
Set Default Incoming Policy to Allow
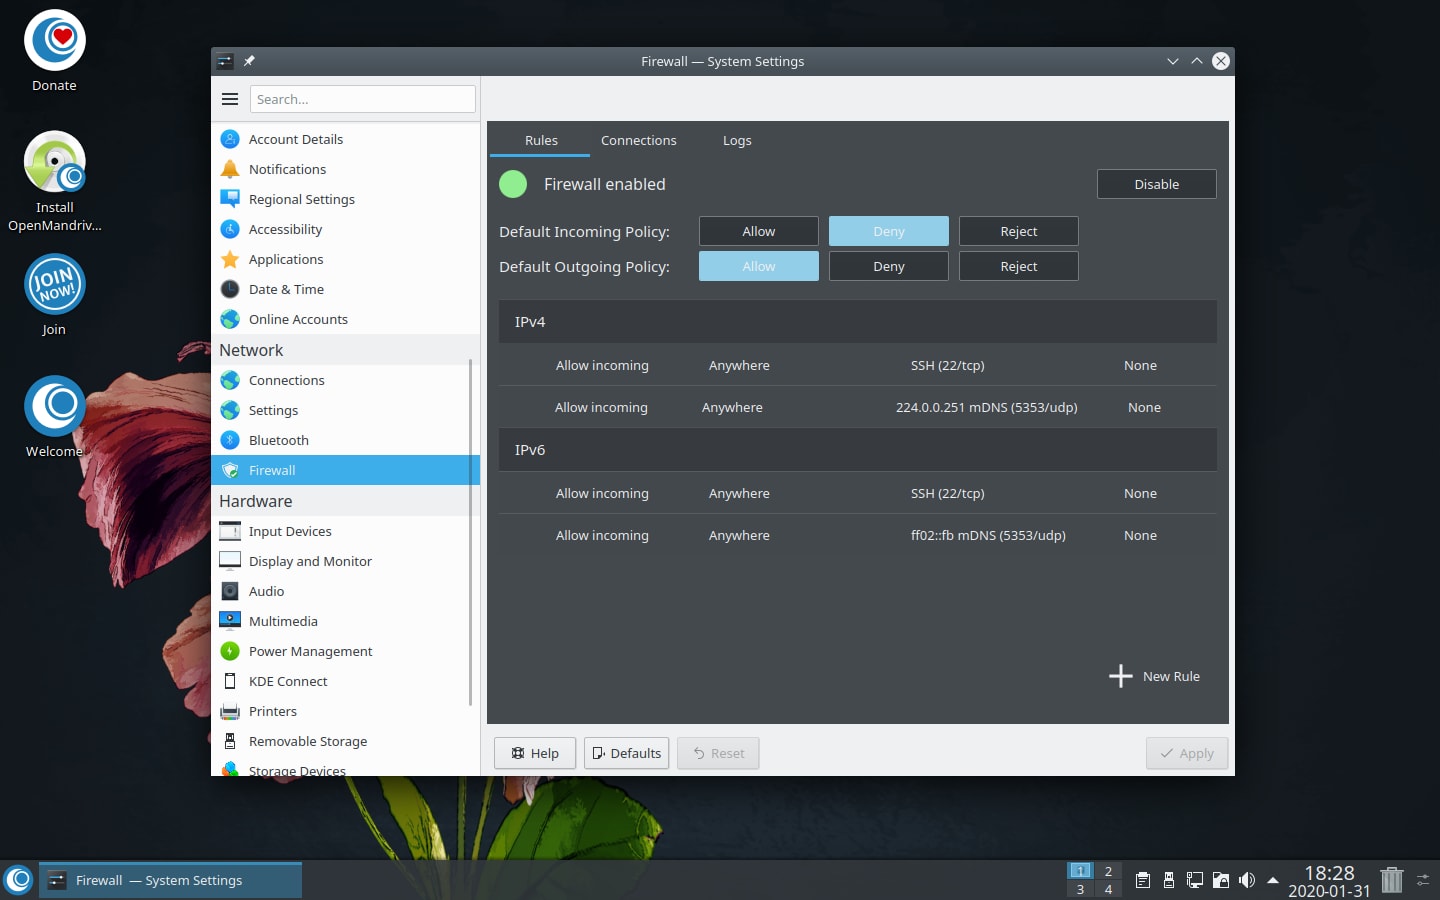(x=758, y=231)
